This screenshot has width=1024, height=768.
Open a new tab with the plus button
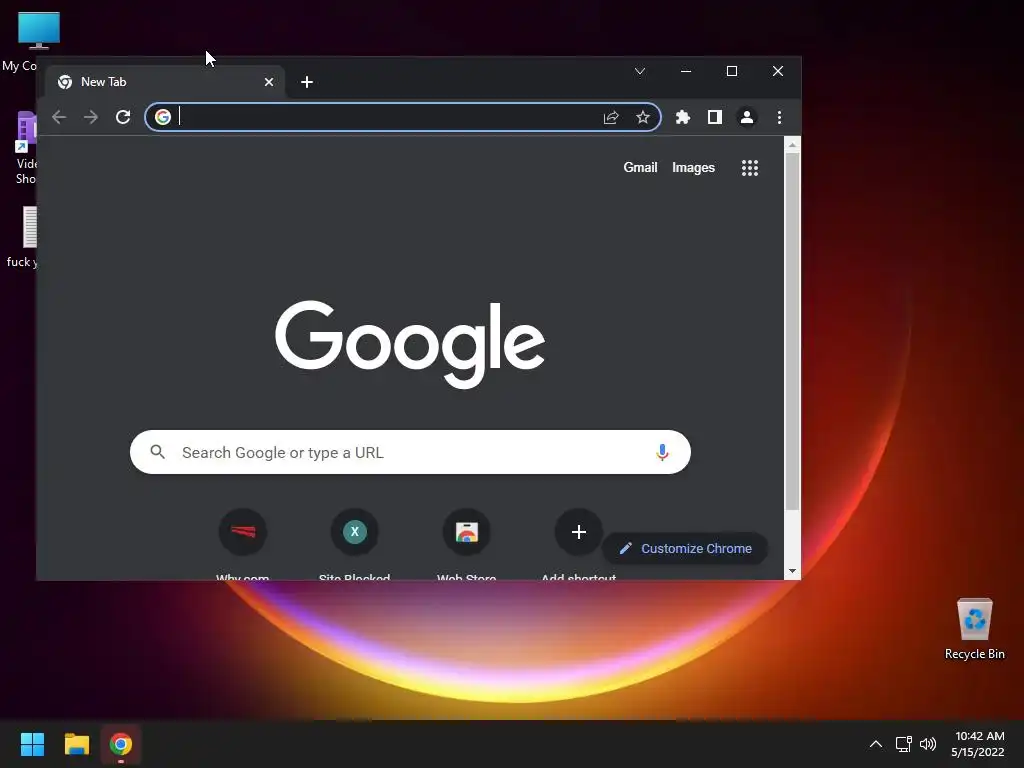pos(307,82)
